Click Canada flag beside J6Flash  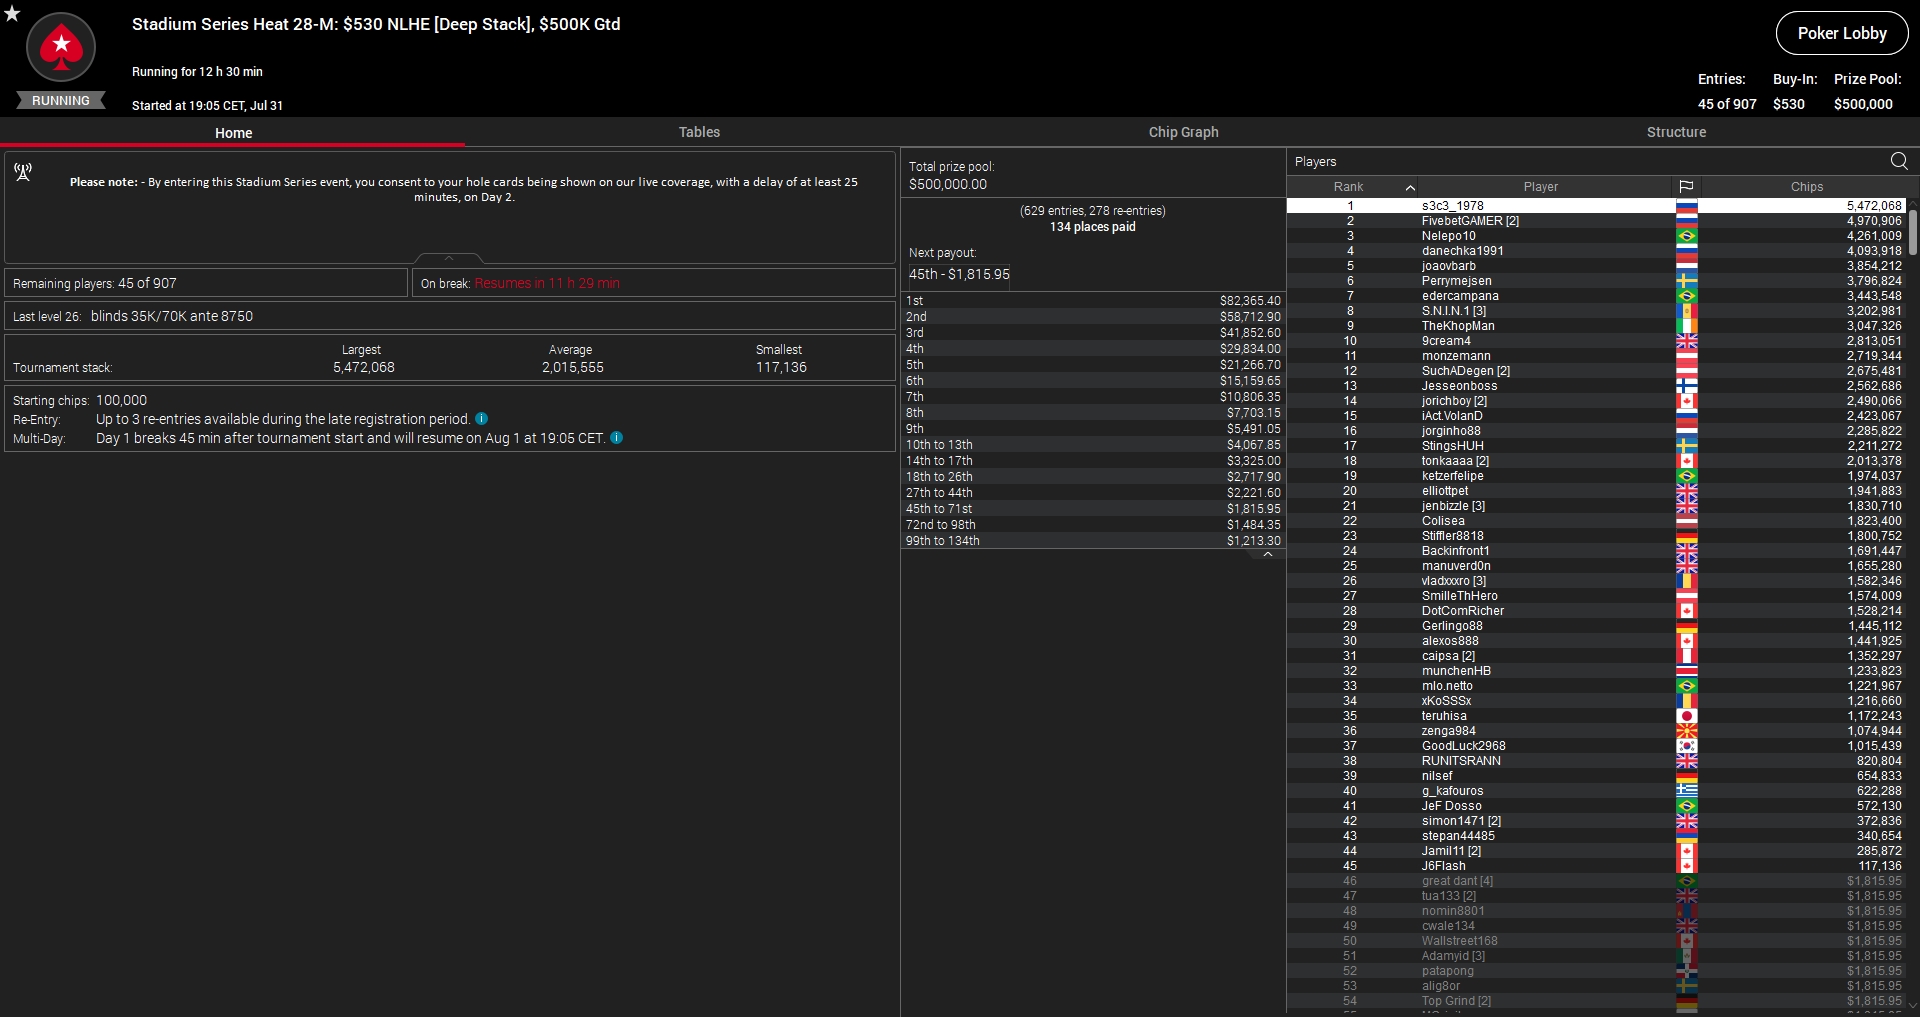pos(1687,866)
